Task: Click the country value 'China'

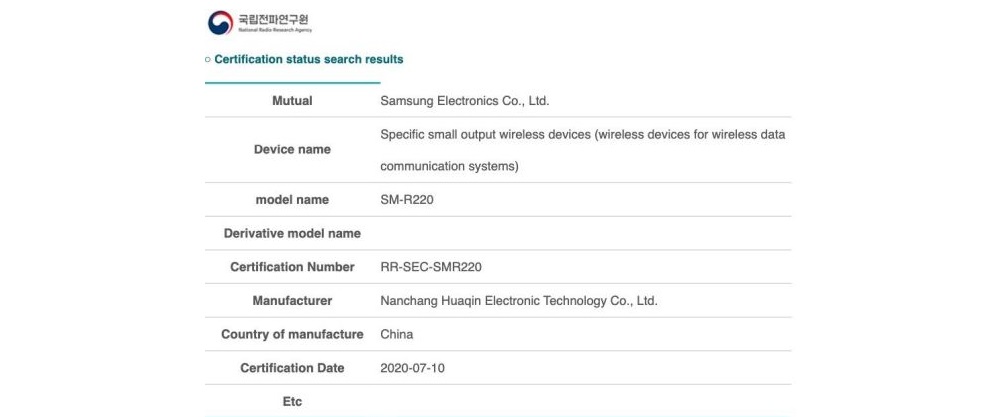Action: (x=397, y=335)
